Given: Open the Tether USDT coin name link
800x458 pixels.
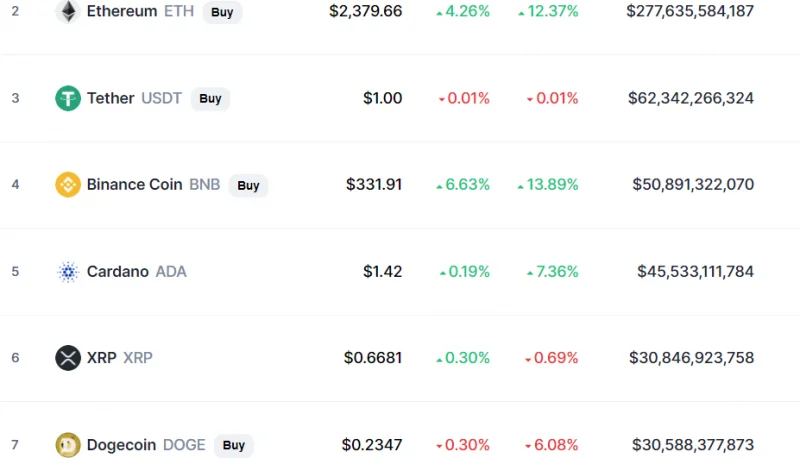Looking at the screenshot, I should click(134, 98).
